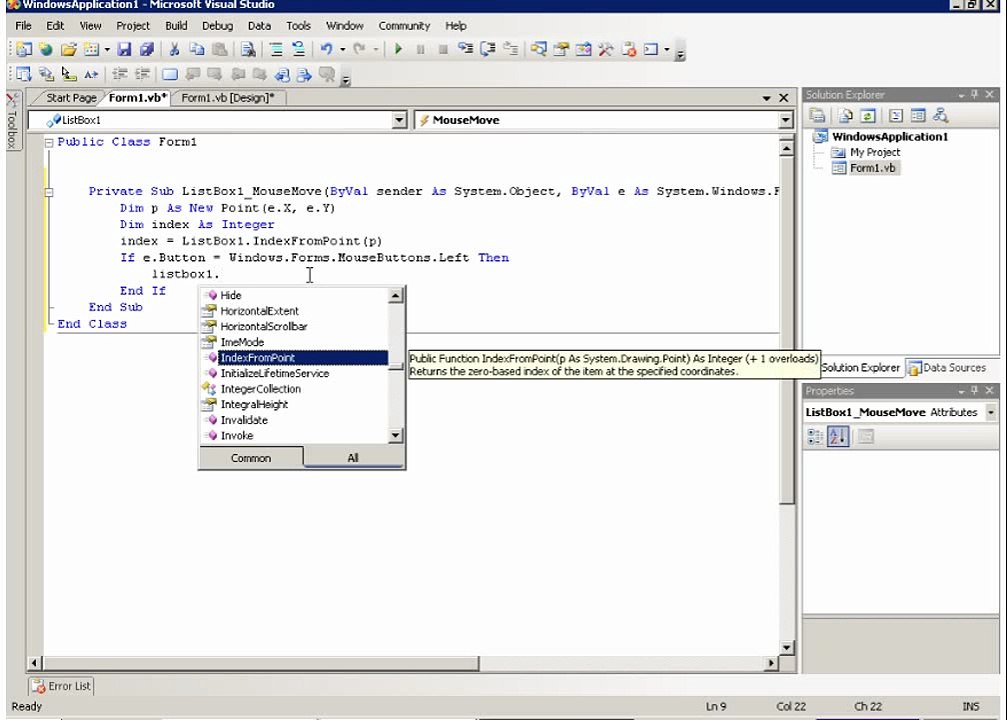
Task: Collapse the ListBox1_MouseMove sub
Action: pos(49,192)
